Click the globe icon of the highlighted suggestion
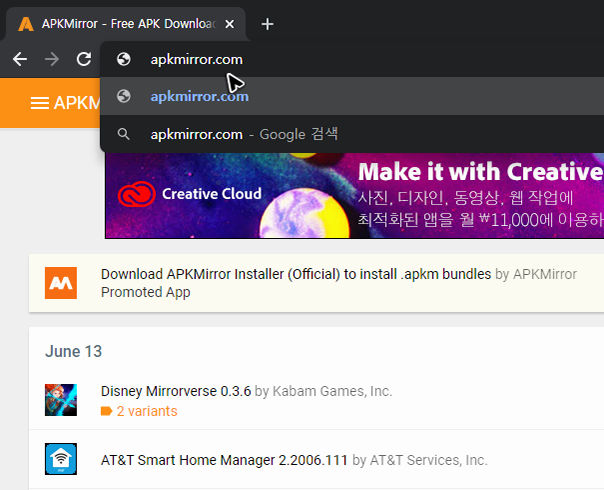The height and width of the screenshot is (490, 604). pos(124,96)
